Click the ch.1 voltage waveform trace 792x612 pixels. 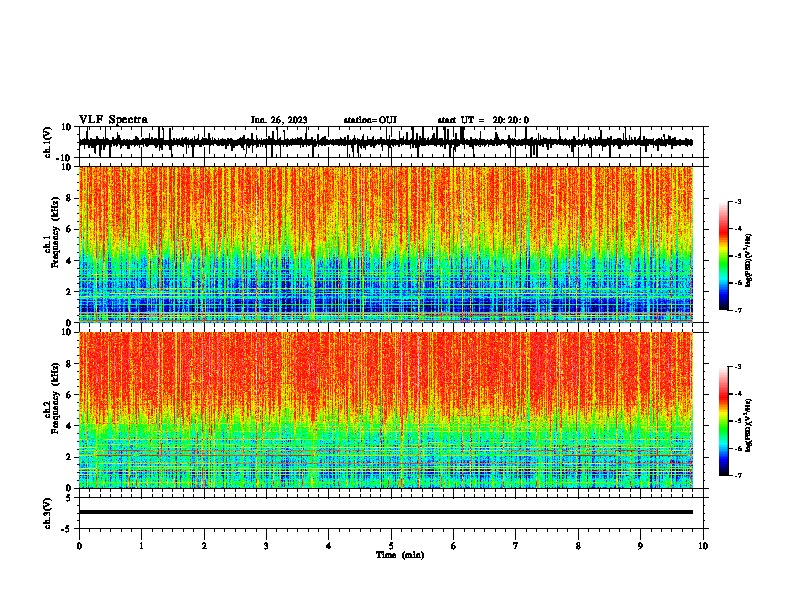[386, 142]
